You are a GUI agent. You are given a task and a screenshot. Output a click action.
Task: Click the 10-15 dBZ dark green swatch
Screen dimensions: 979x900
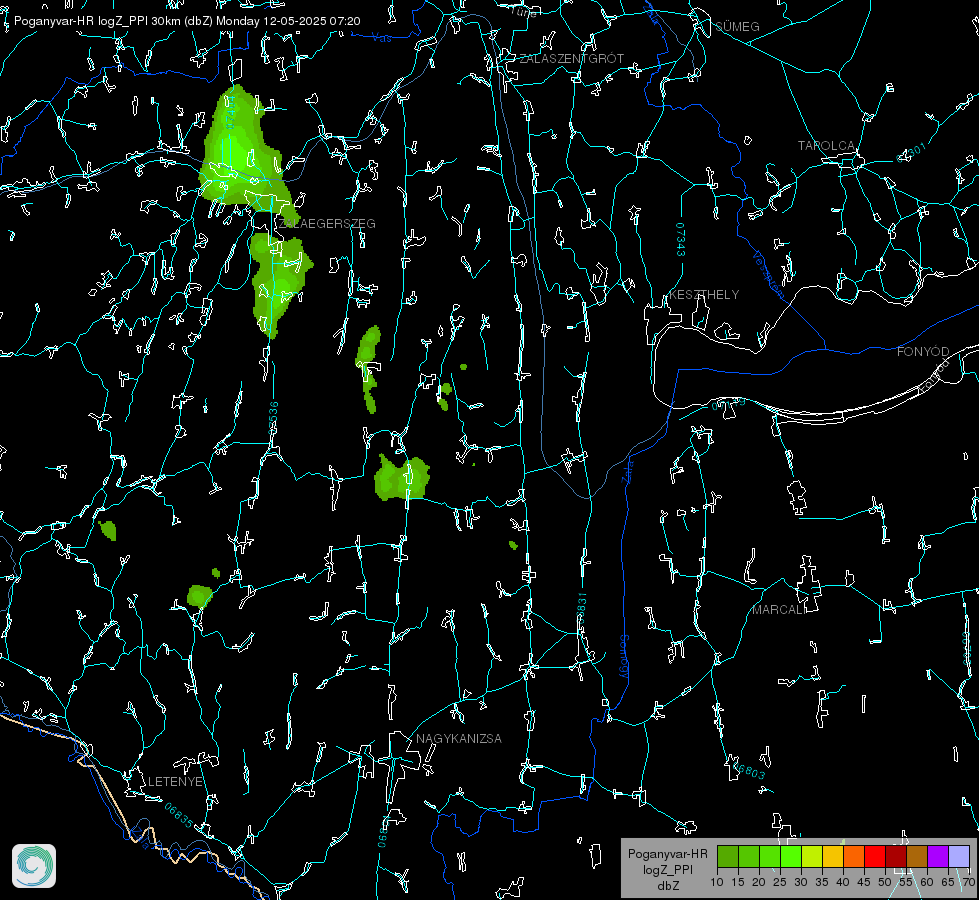point(728,856)
